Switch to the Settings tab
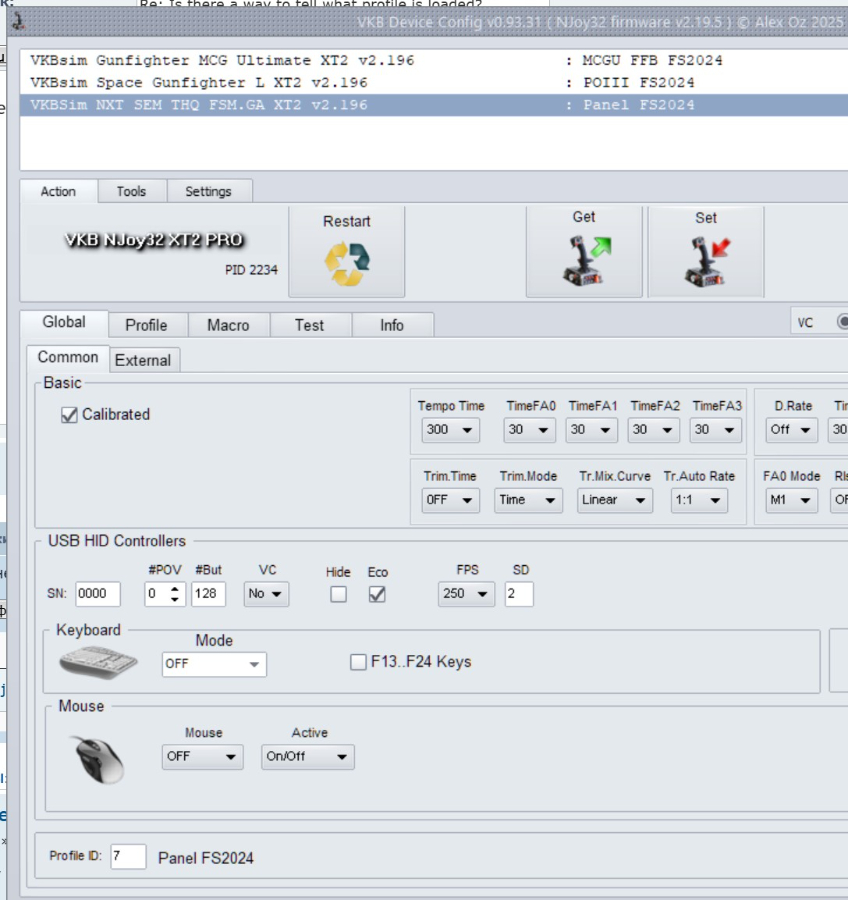This screenshot has width=848, height=900. click(x=208, y=192)
